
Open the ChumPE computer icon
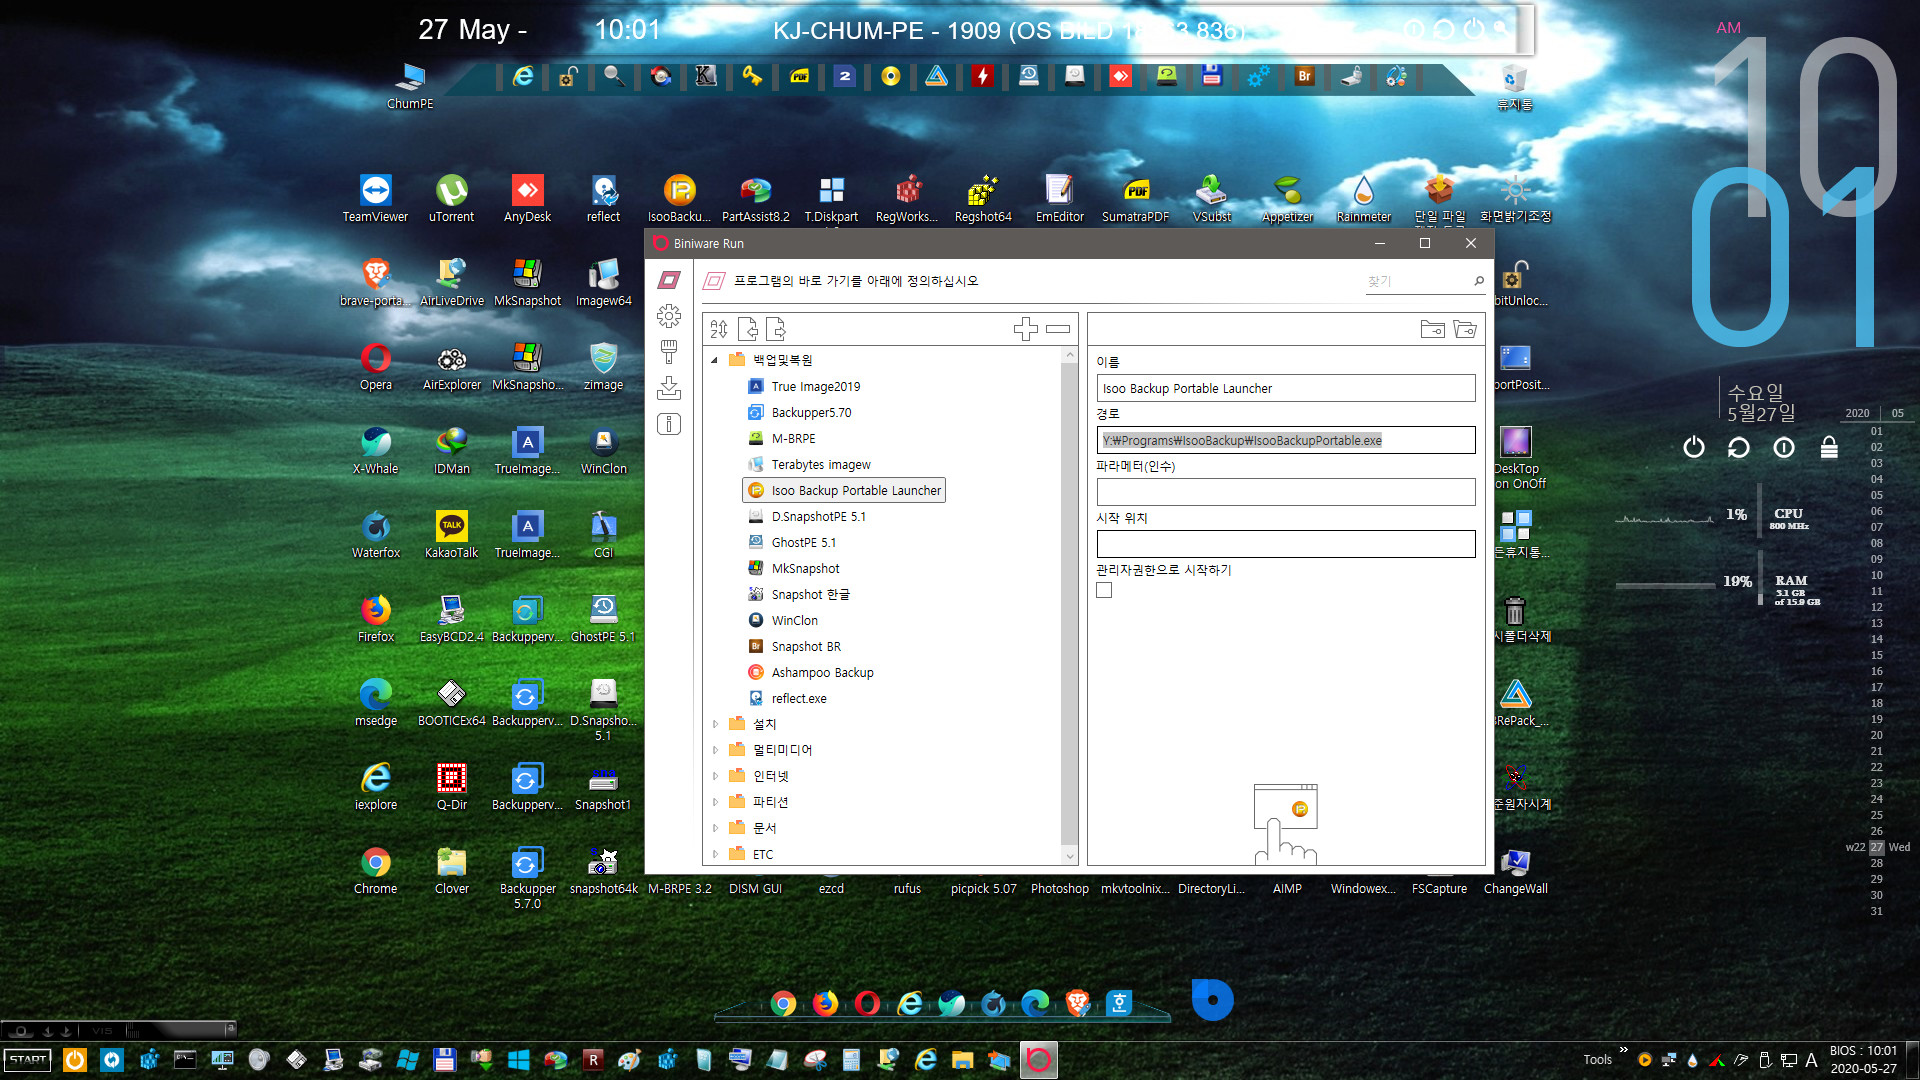tap(410, 85)
